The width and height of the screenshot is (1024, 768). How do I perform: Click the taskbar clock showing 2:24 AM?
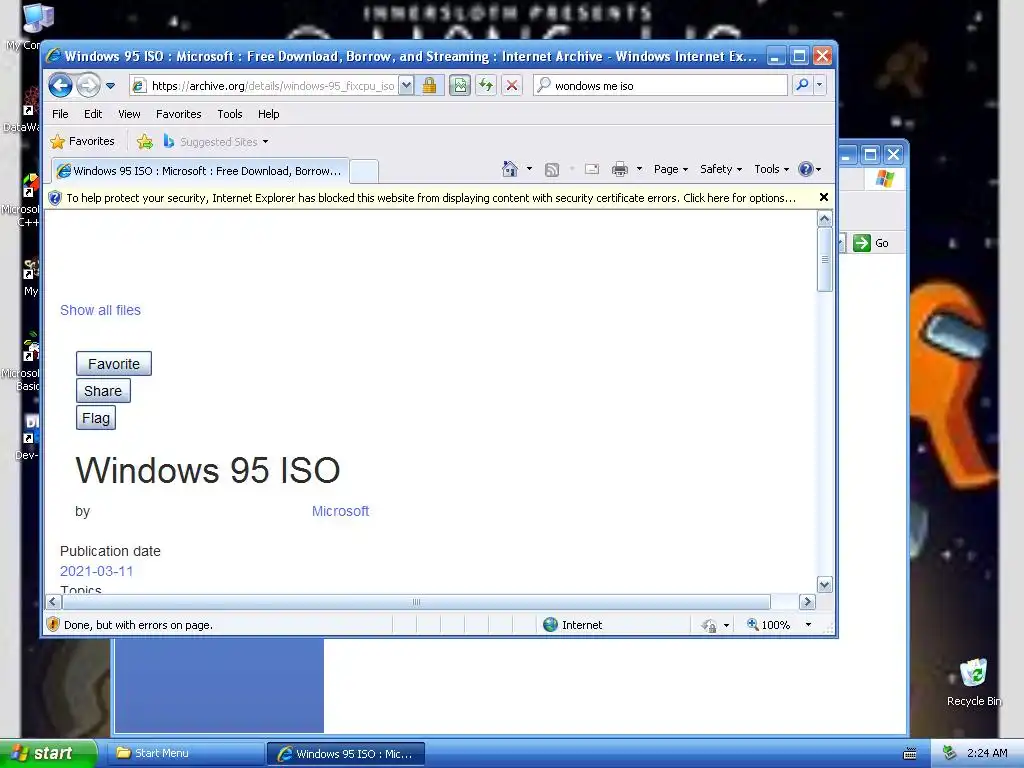click(987, 754)
